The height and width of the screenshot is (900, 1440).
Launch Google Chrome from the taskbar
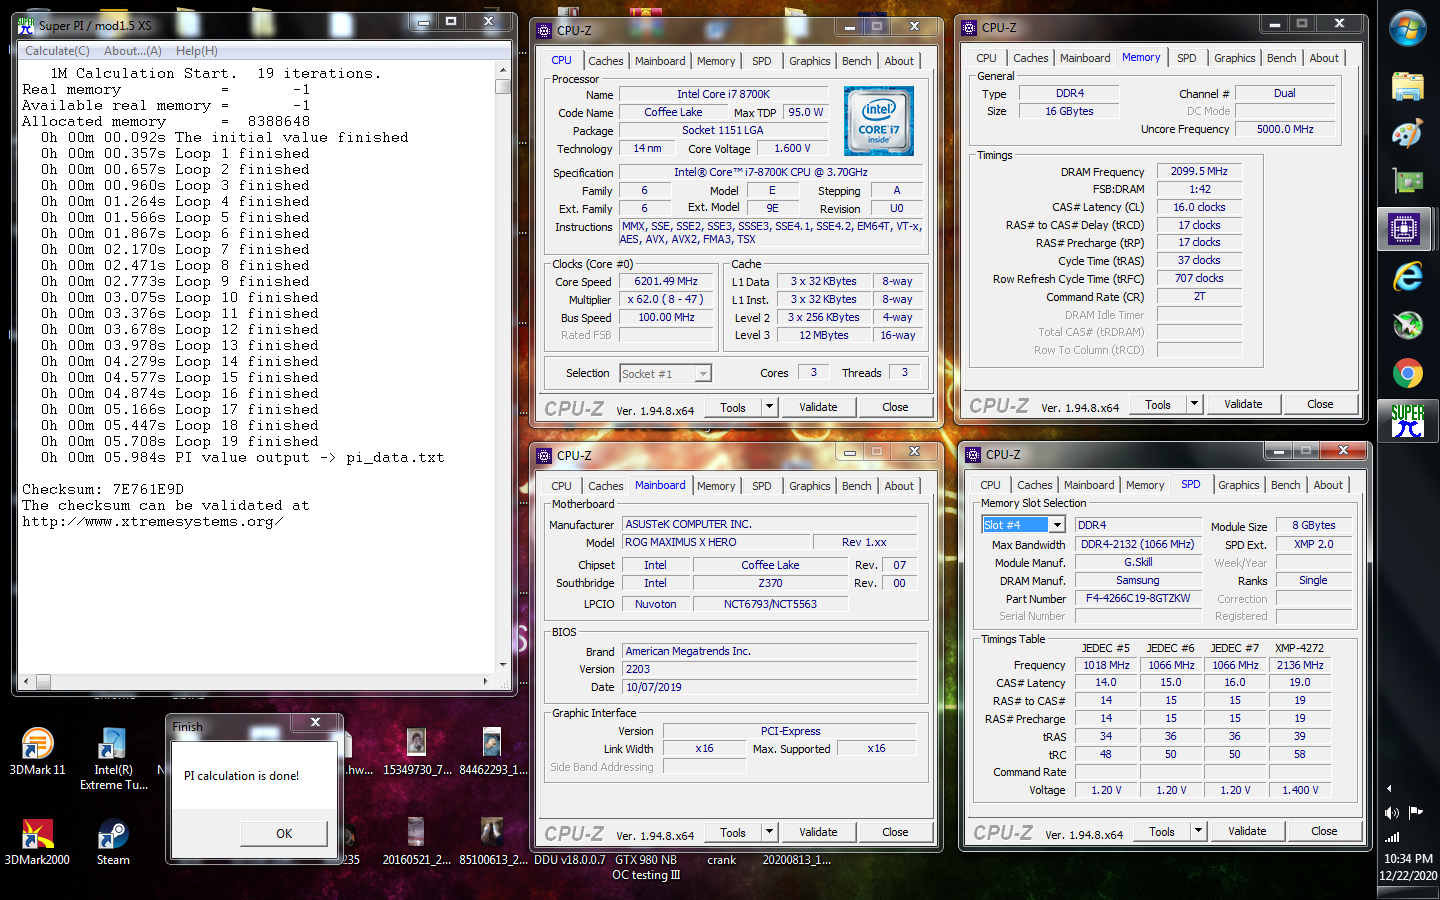(1407, 374)
